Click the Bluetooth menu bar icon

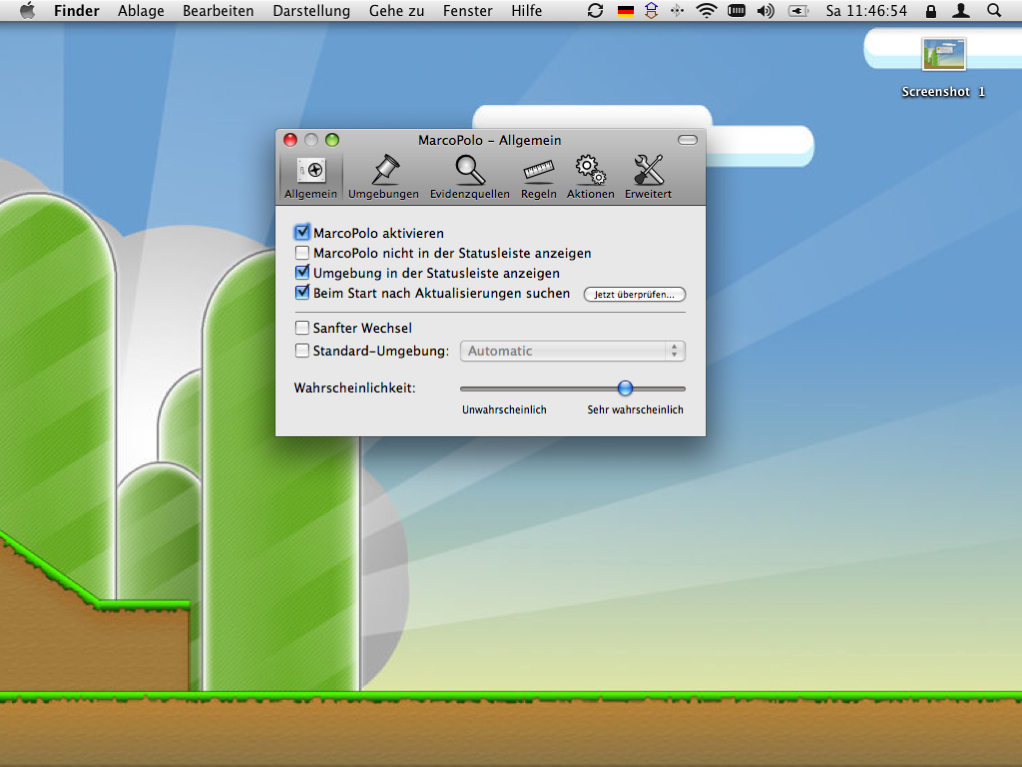[x=678, y=10]
